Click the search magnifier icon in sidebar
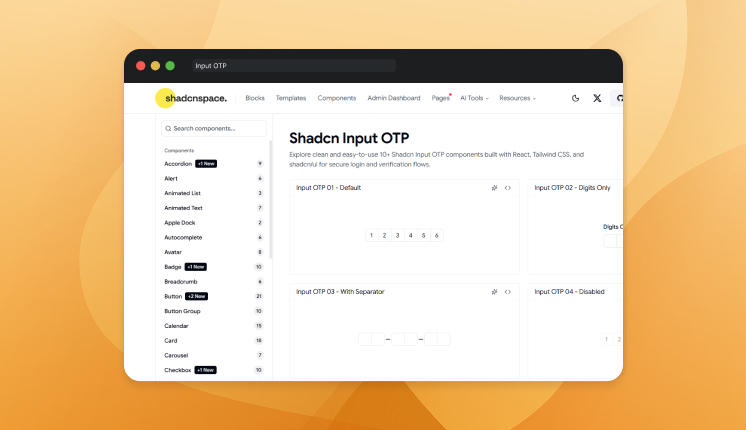Image resolution: width=746 pixels, height=430 pixels. coord(168,128)
